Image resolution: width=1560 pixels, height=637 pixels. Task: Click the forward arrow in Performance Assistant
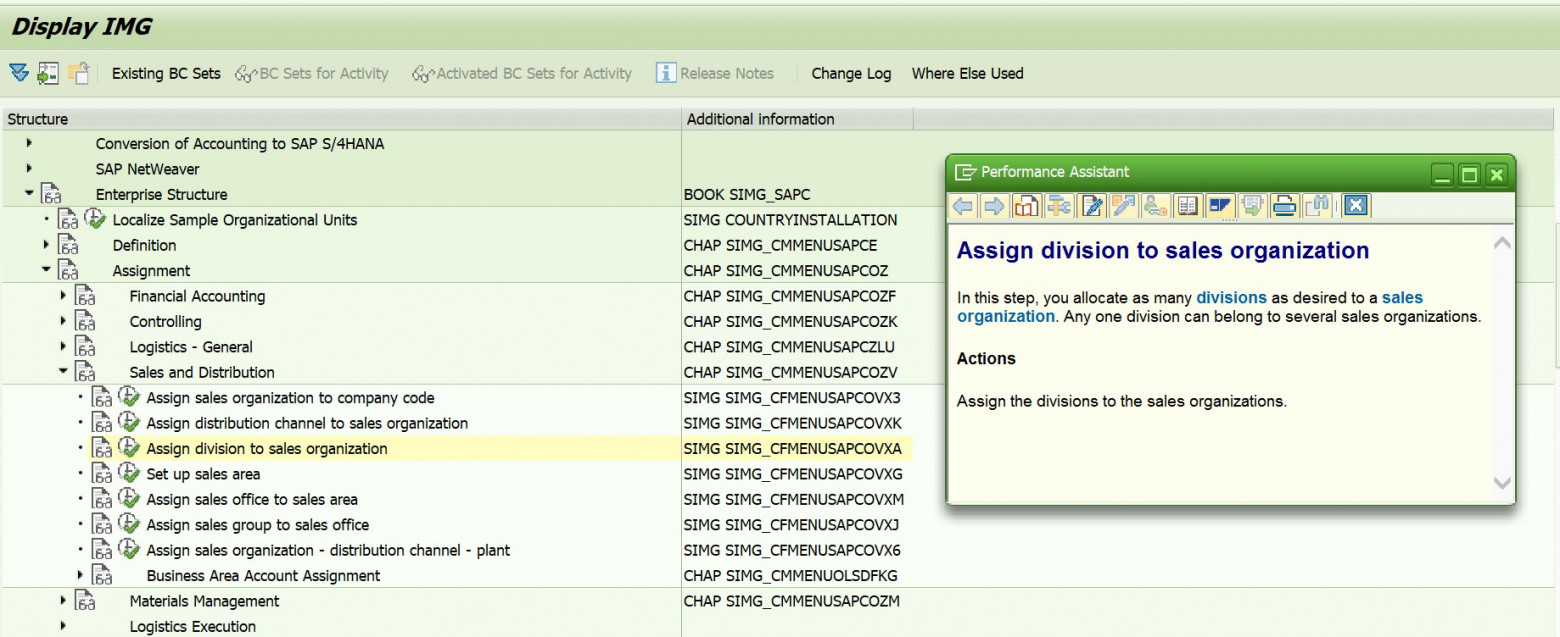click(x=995, y=207)
